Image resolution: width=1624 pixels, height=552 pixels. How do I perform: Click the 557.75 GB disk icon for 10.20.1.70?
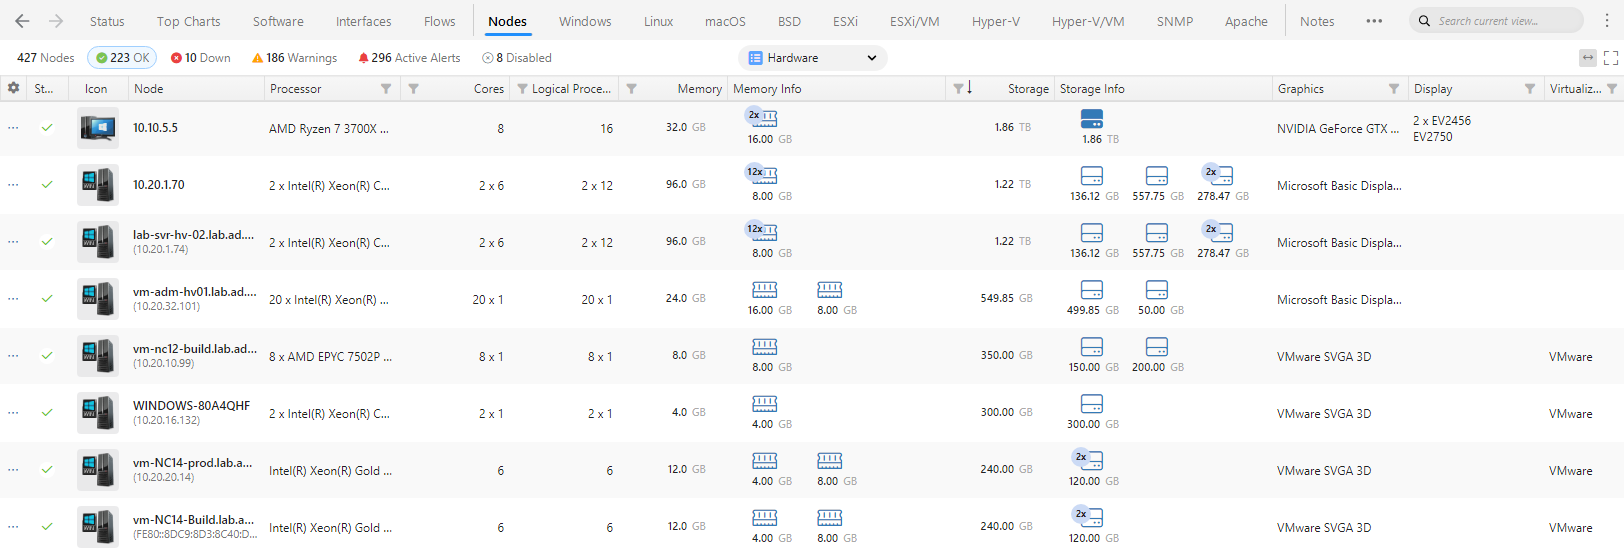(1157, 176)
